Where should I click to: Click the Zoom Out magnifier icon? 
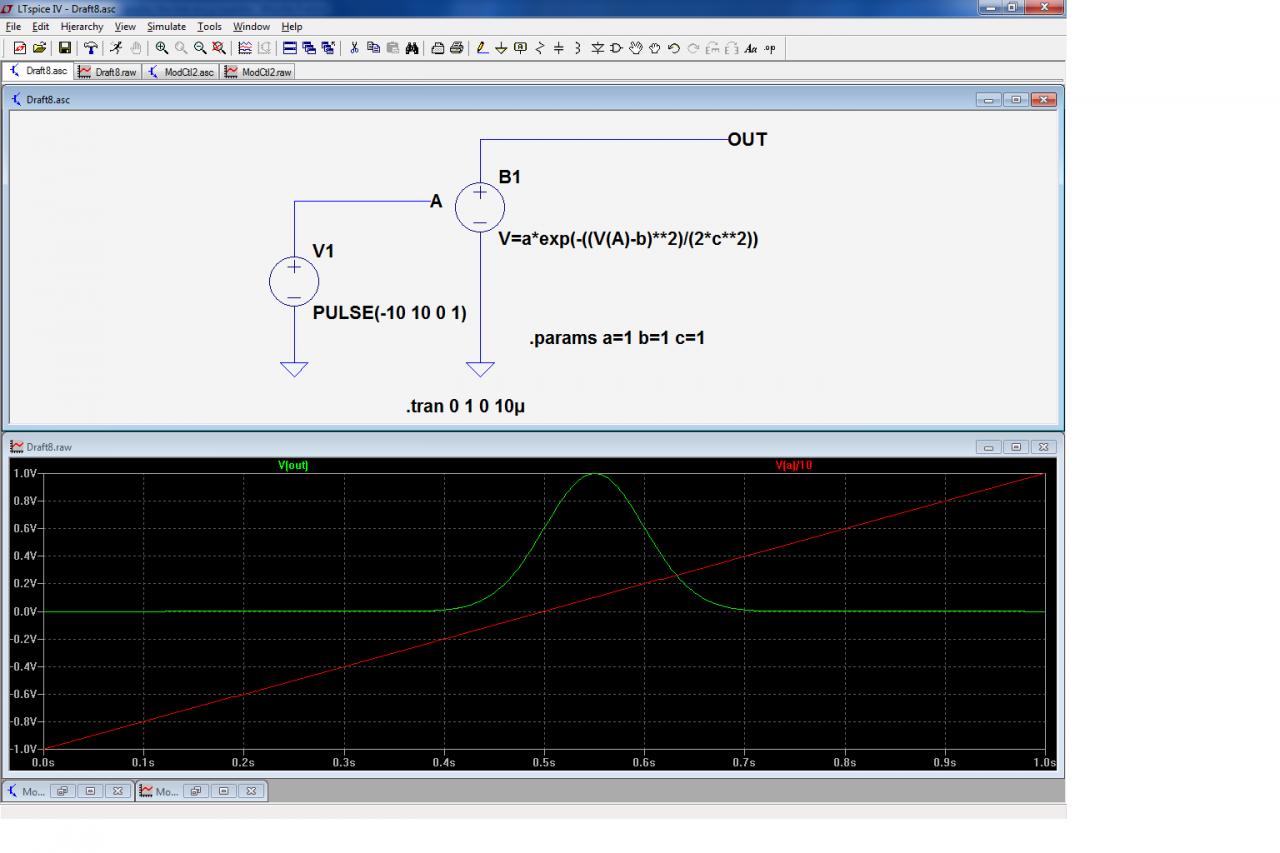point(200,48)
